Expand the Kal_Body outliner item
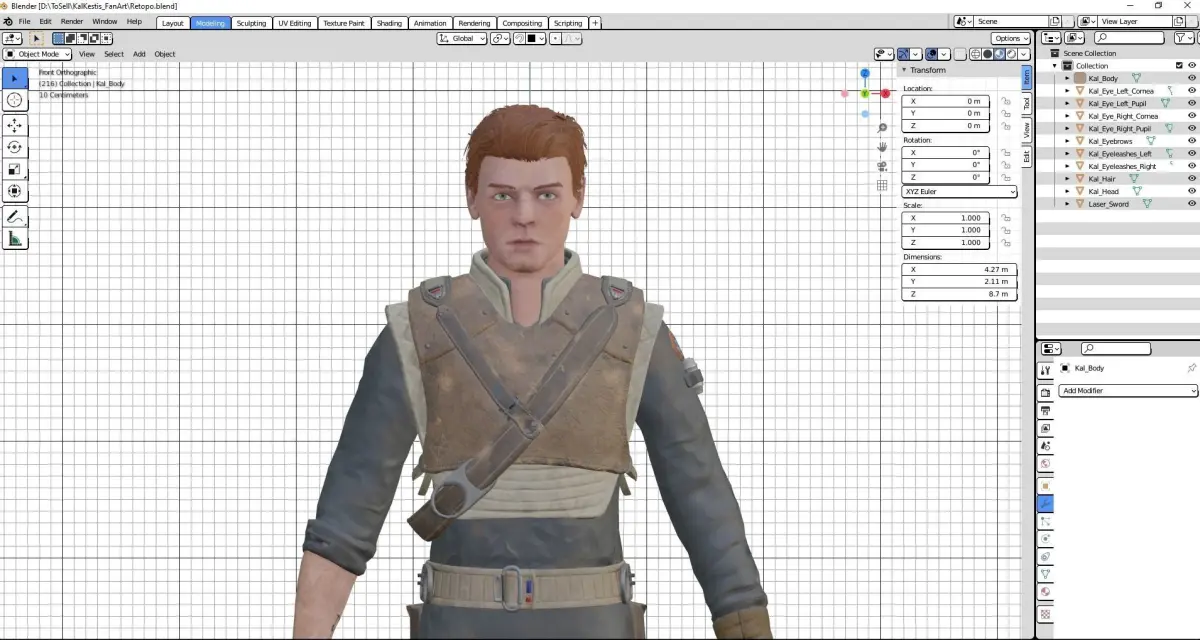 click(1067, 78)
